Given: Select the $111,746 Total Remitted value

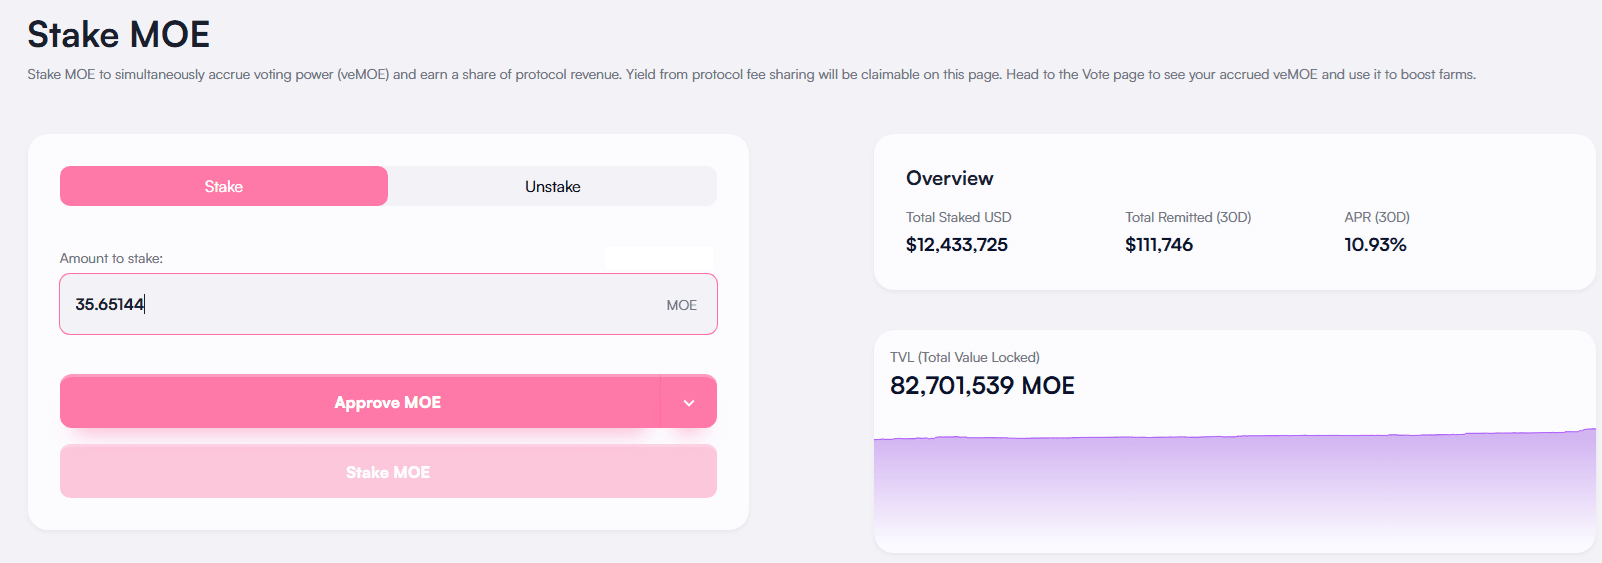Looking at the screenshot, I should point(1158,245).
